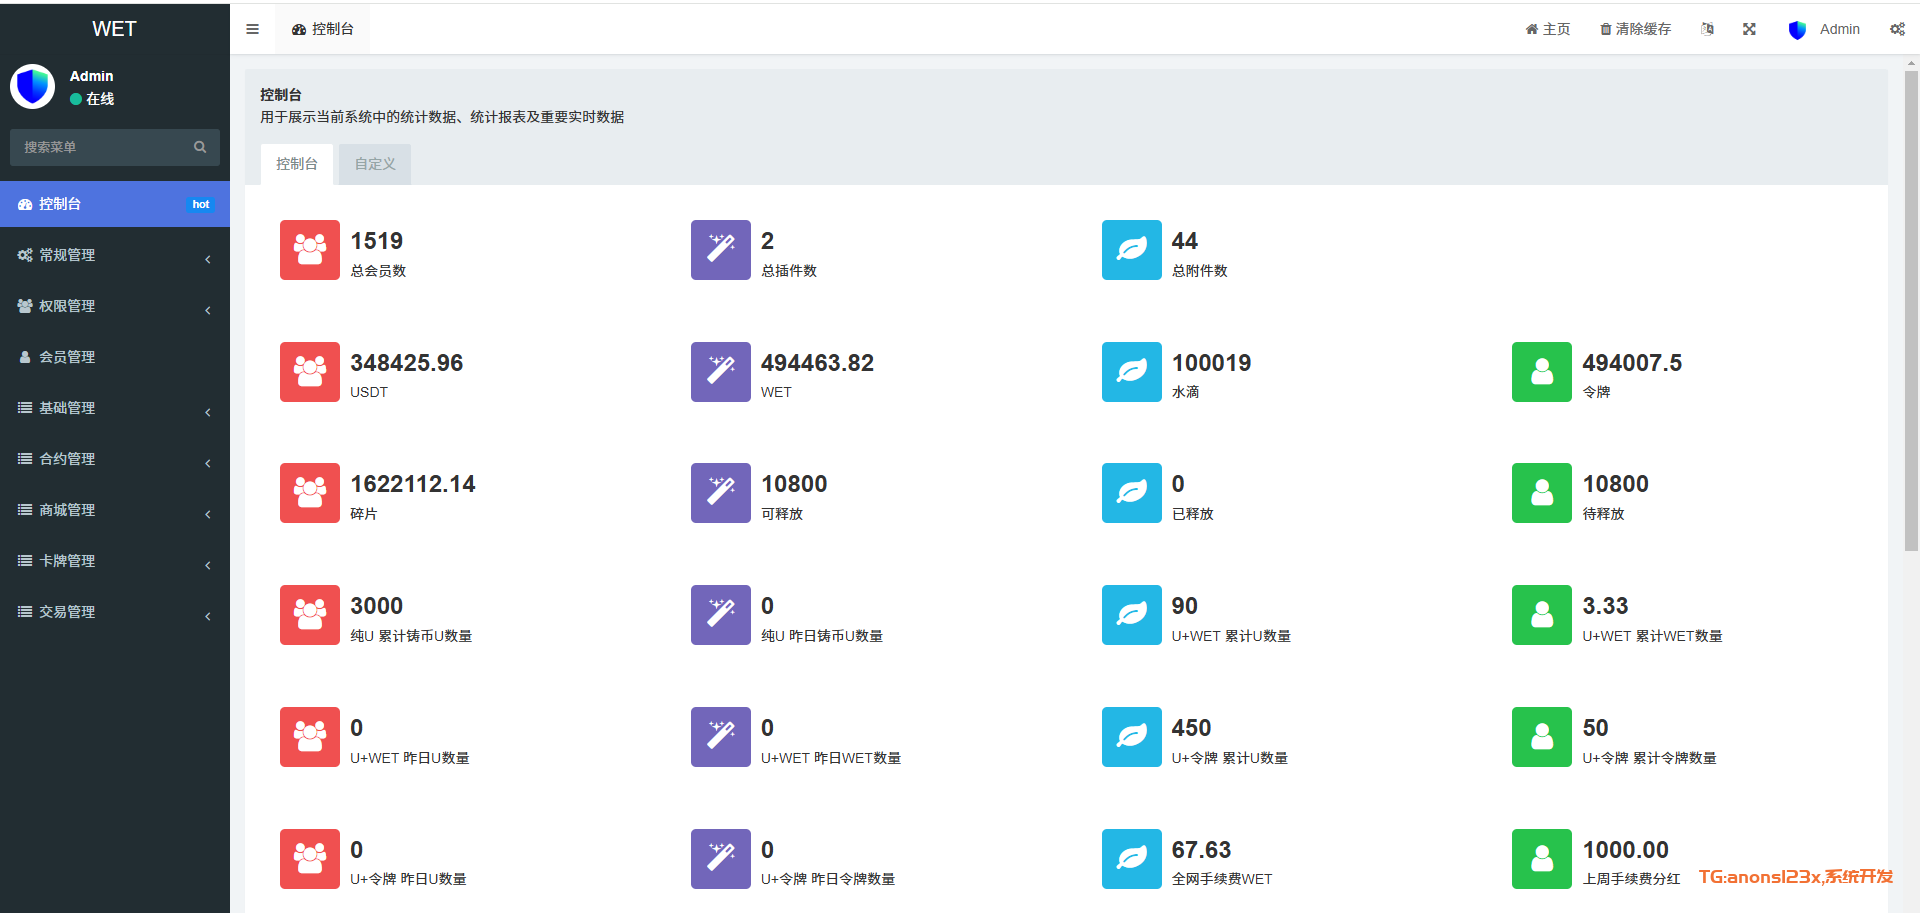The height and width of the screenshot is (913, 1920).
Task: Expand the 合约管理 sidebar menu
Action: [x=114, y=459]
